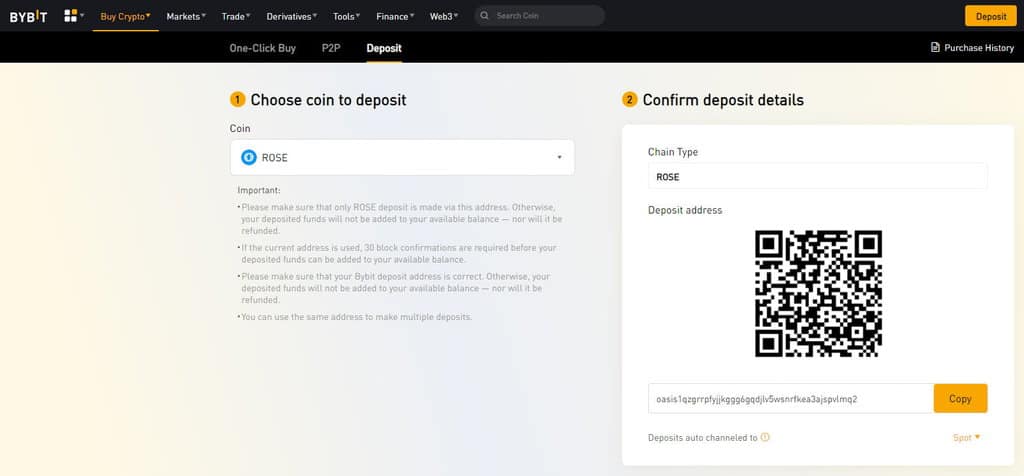Image resolution: width=1024 pixels, height=476 pixels.
Task: Expand the Trade menu
Action: [x=236, y=16]
